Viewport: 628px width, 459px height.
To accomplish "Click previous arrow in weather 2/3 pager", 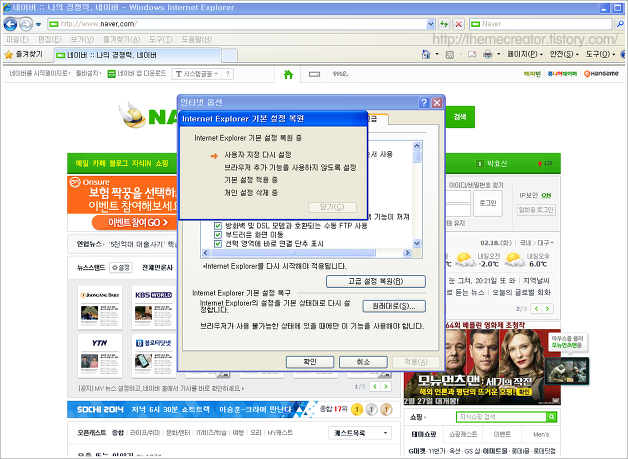I will [537, 308].
